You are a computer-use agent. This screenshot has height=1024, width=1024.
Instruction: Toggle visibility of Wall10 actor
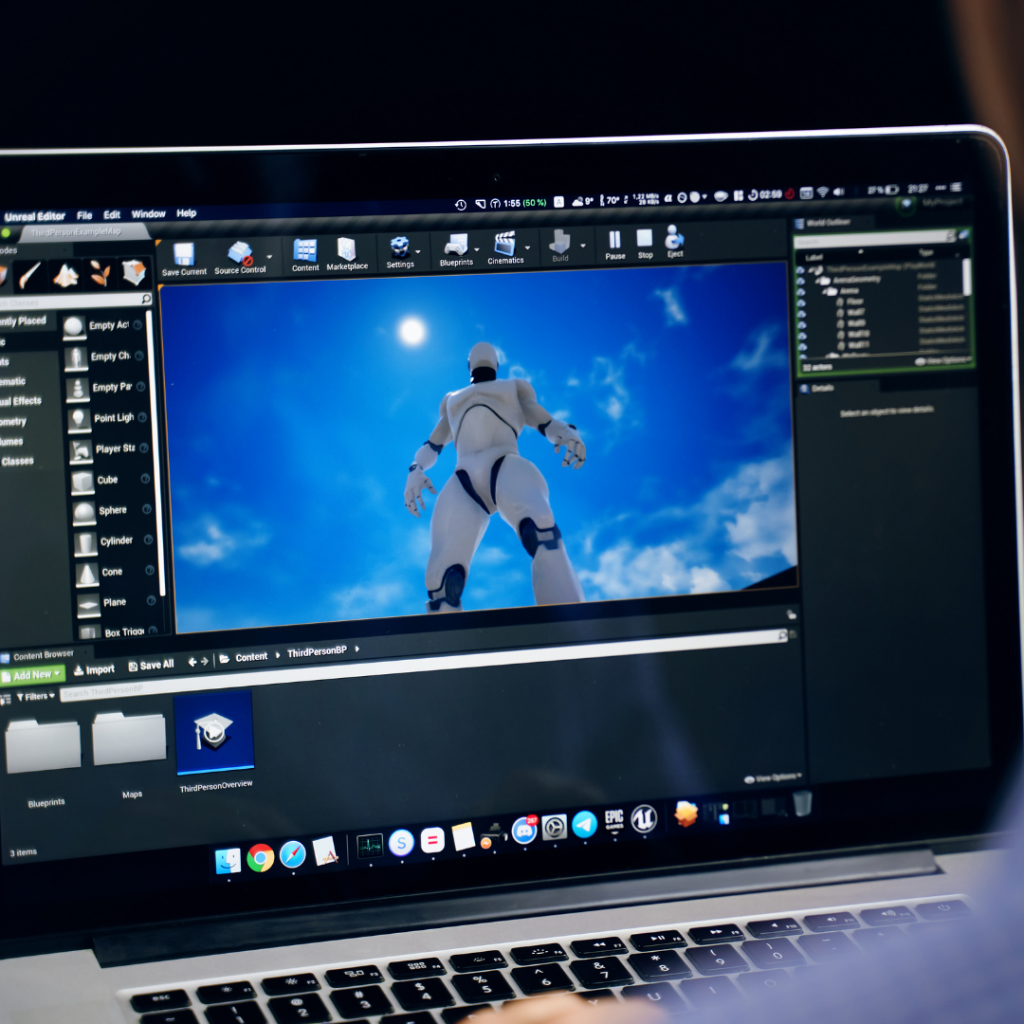803,334
